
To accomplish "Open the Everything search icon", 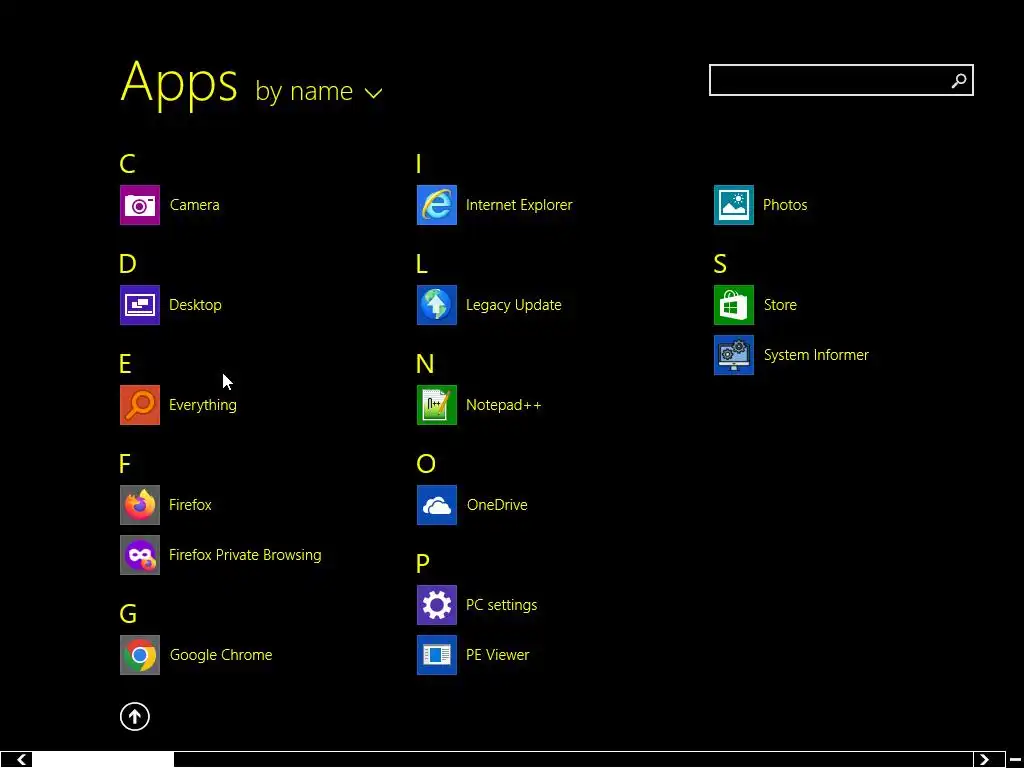I will (x=140, y=405).
